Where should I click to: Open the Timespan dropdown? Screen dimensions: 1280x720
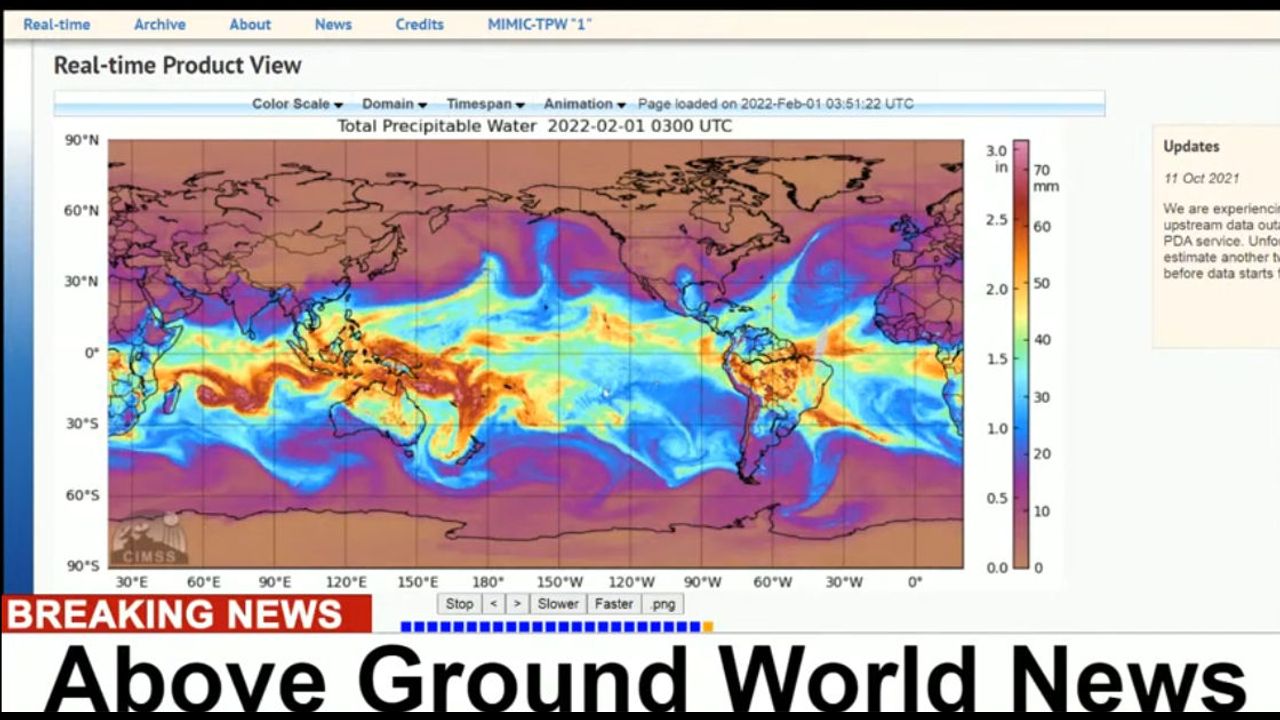(485, 104)
